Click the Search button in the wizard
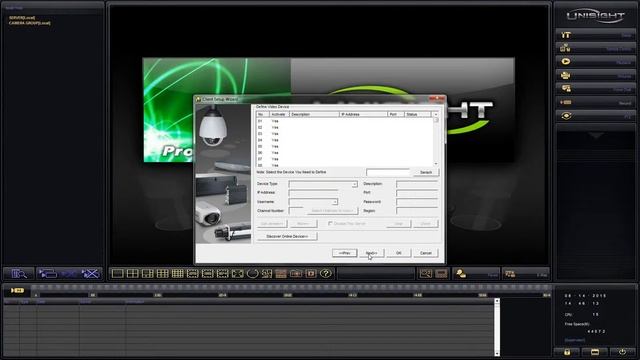640x360 pixels. (x=426, y=172)
